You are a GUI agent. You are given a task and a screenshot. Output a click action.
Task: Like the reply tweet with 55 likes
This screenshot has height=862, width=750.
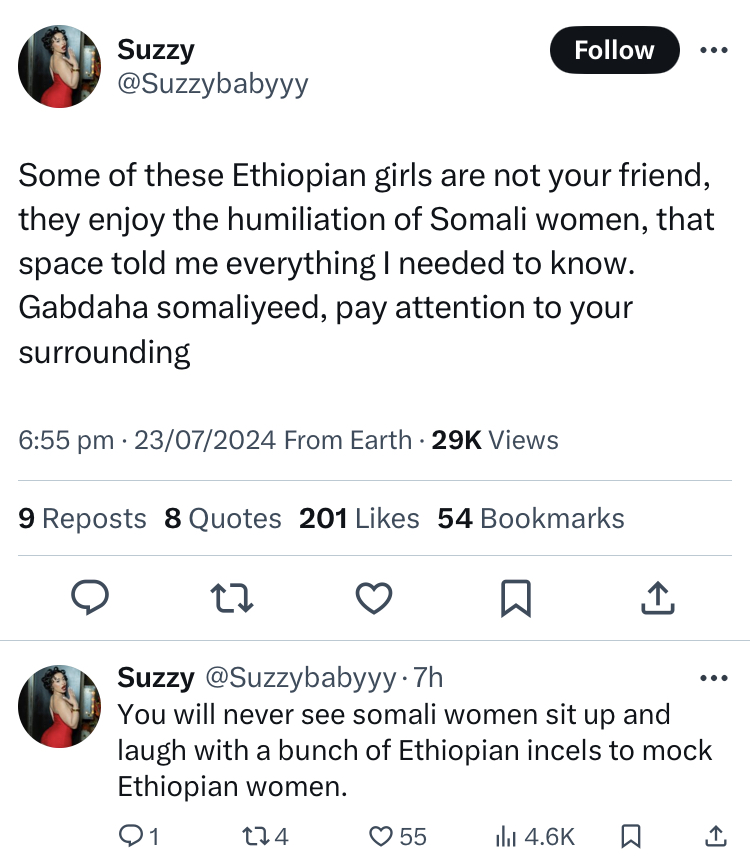point(398,836)
